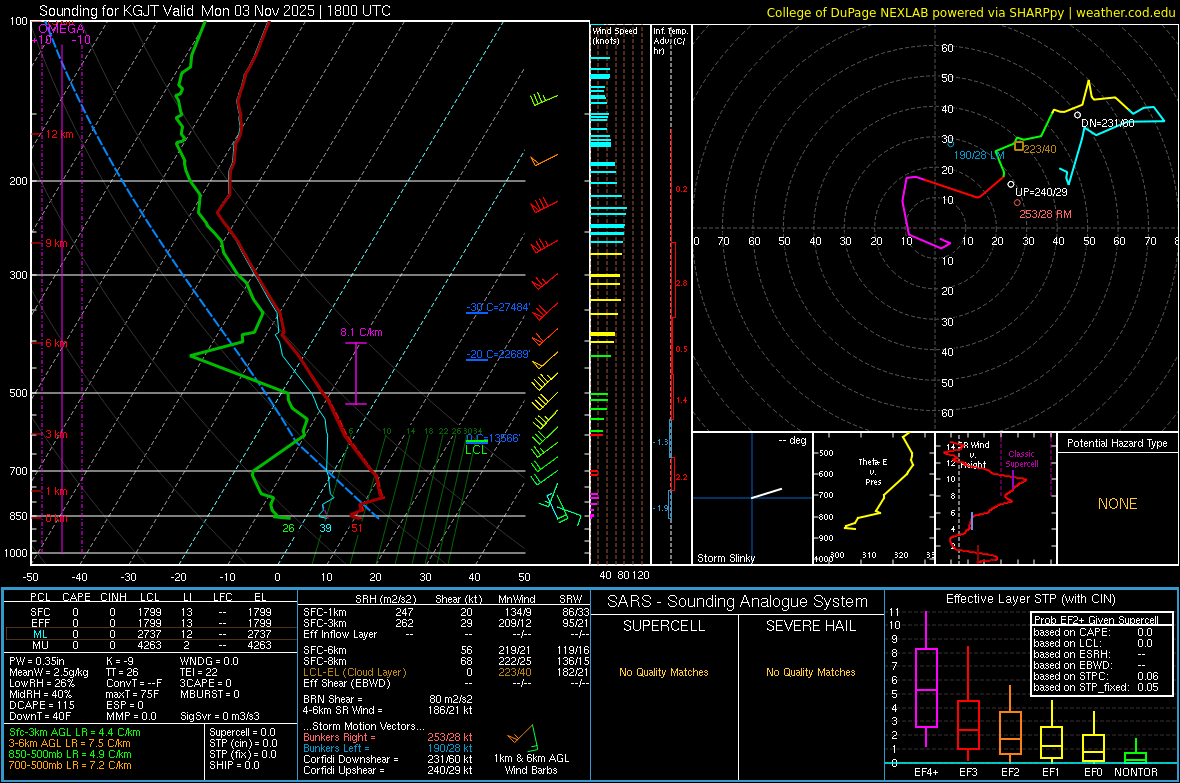The image size is (1180, 783).
Task: Click the Sfc-3km AGL LR value
Action: point(75,732)
